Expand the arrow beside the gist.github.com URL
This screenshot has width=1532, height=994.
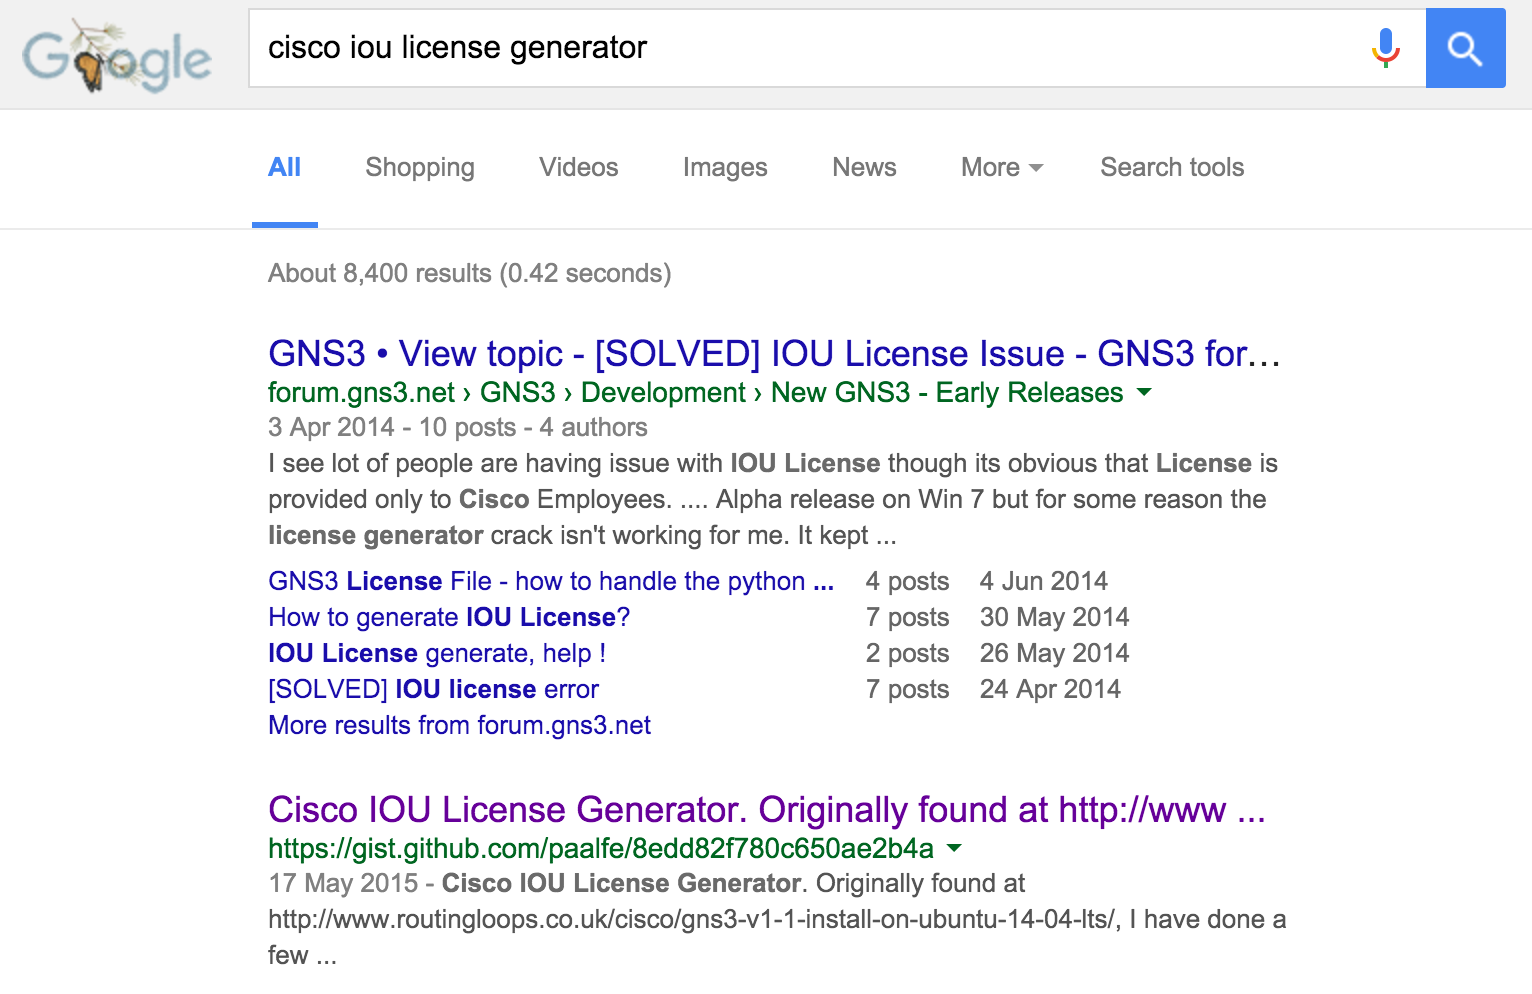point(955,848)
